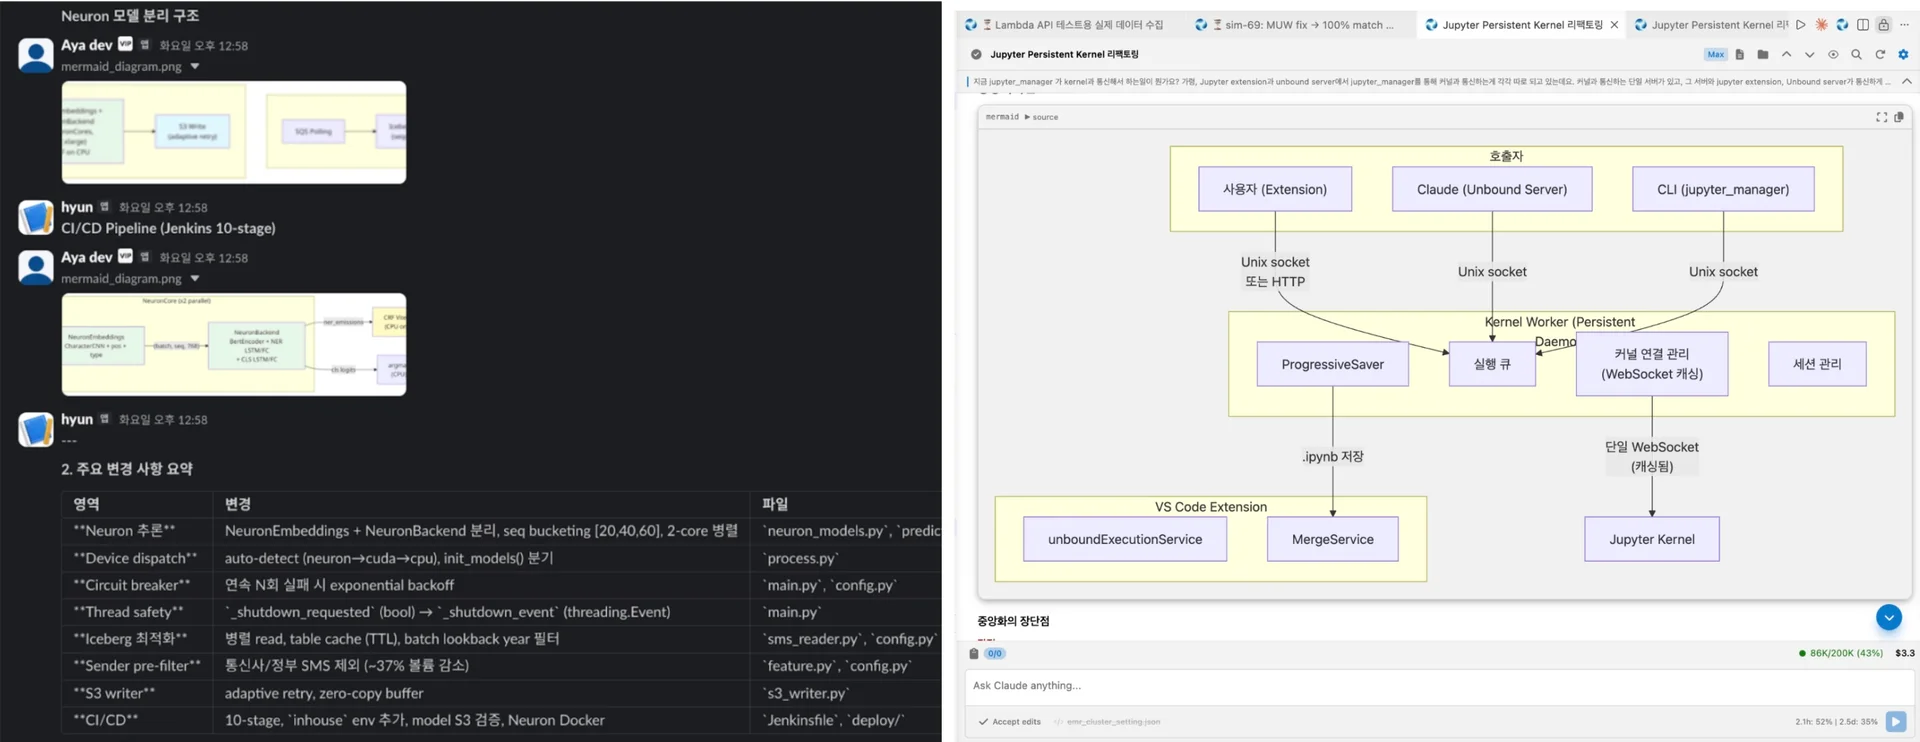1920x742 pixels.
Task: Click the settings gear icon in Claude panel
Action: tap(1903, 55)
